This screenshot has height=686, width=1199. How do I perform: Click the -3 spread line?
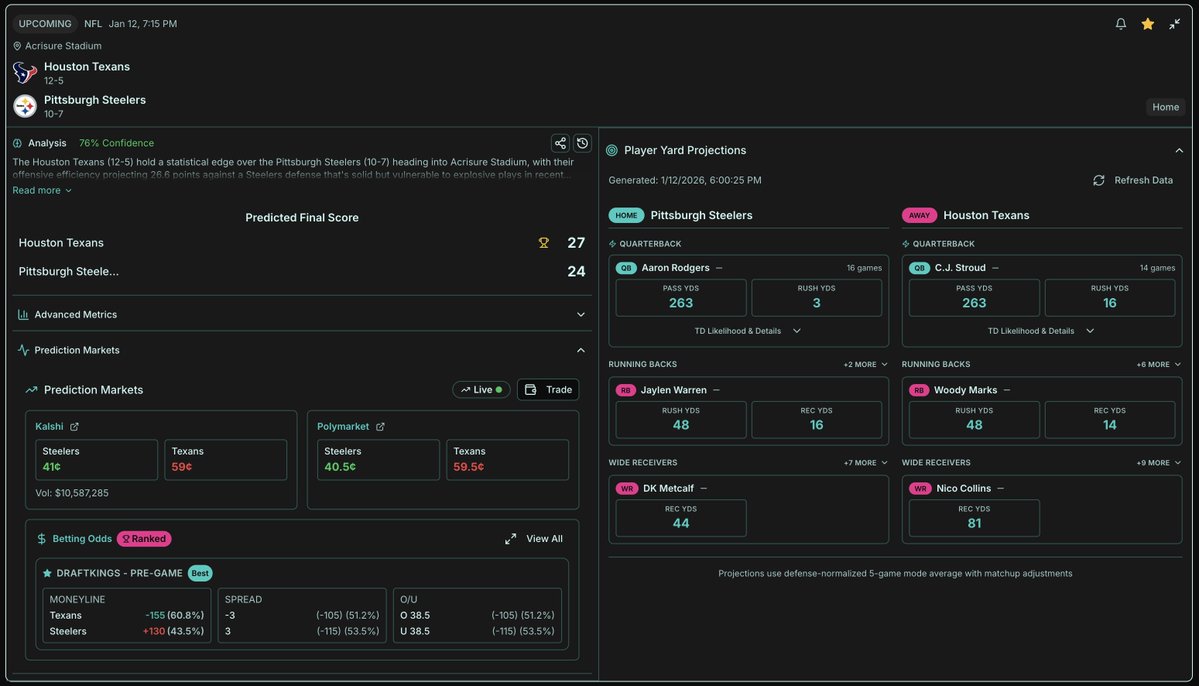click(302, 616)
